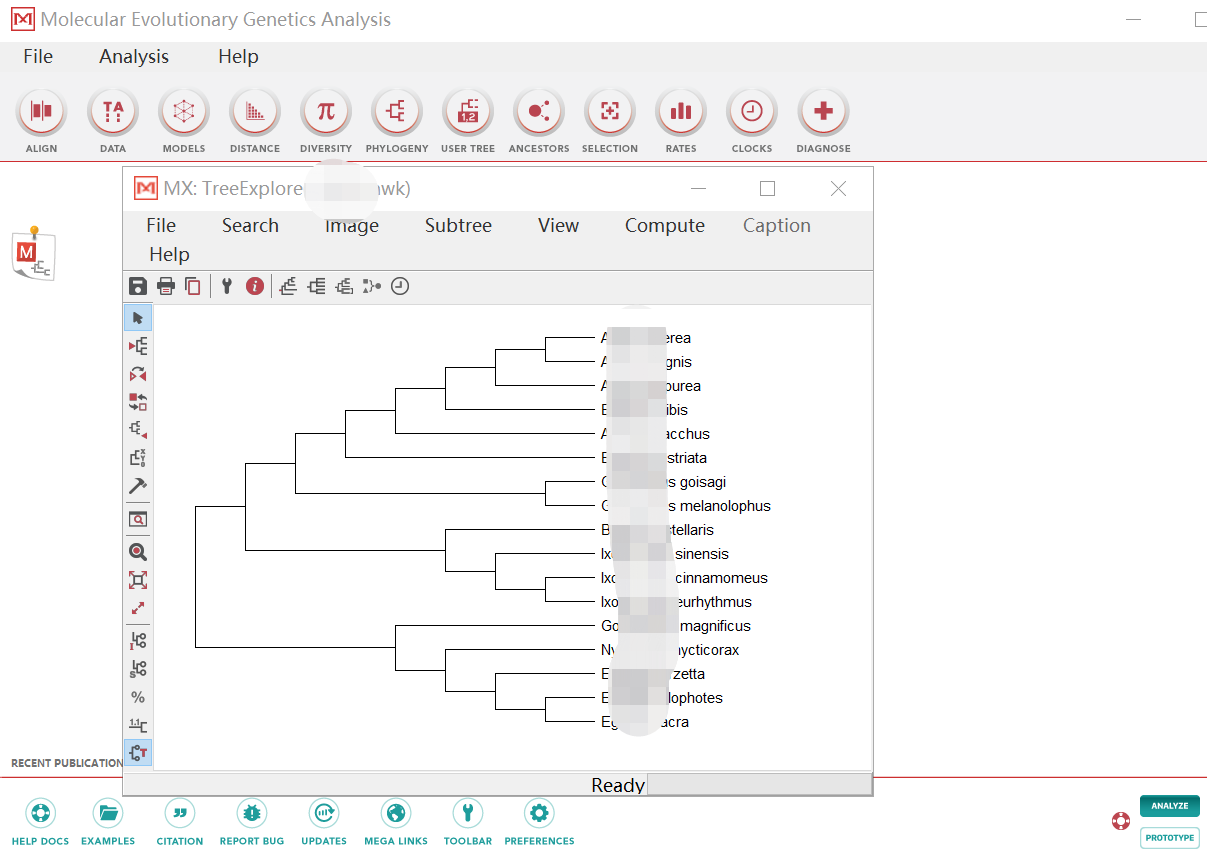Image resolution: width=1207 pixels, height=849 pixels.
Task: Open tree options with the wrench icon
Action: click(227, 287)
